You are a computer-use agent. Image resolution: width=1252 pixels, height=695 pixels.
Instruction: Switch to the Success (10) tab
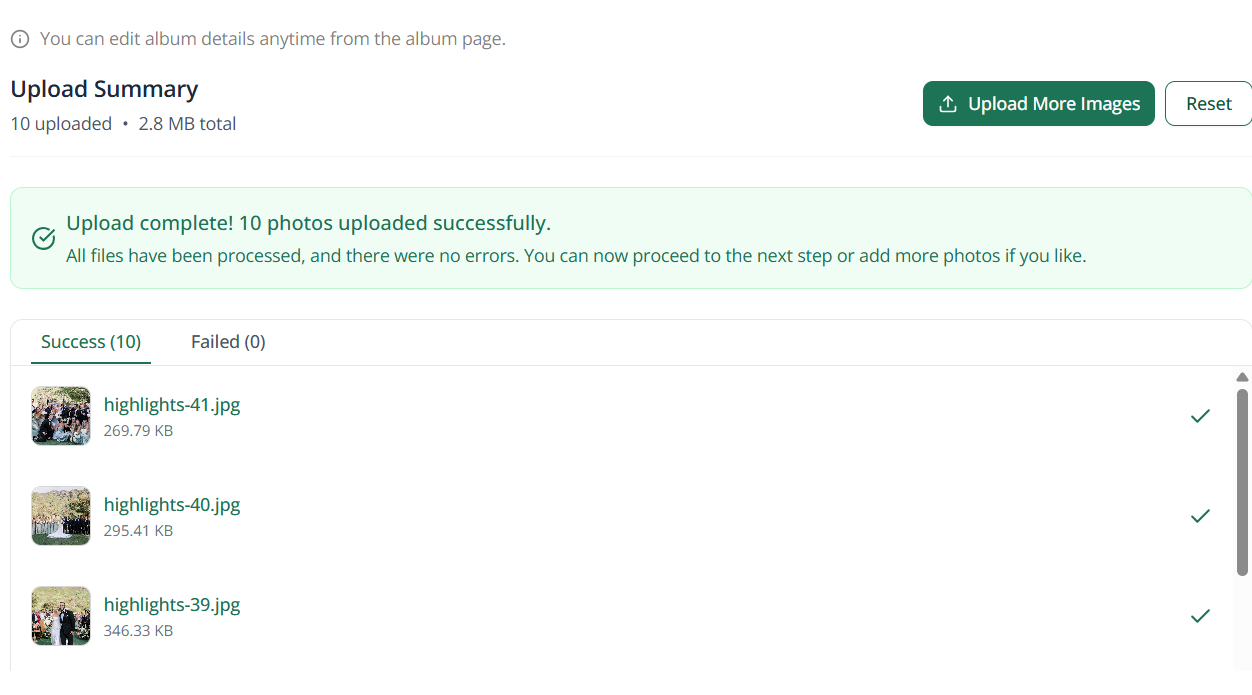tap(91, 342)
